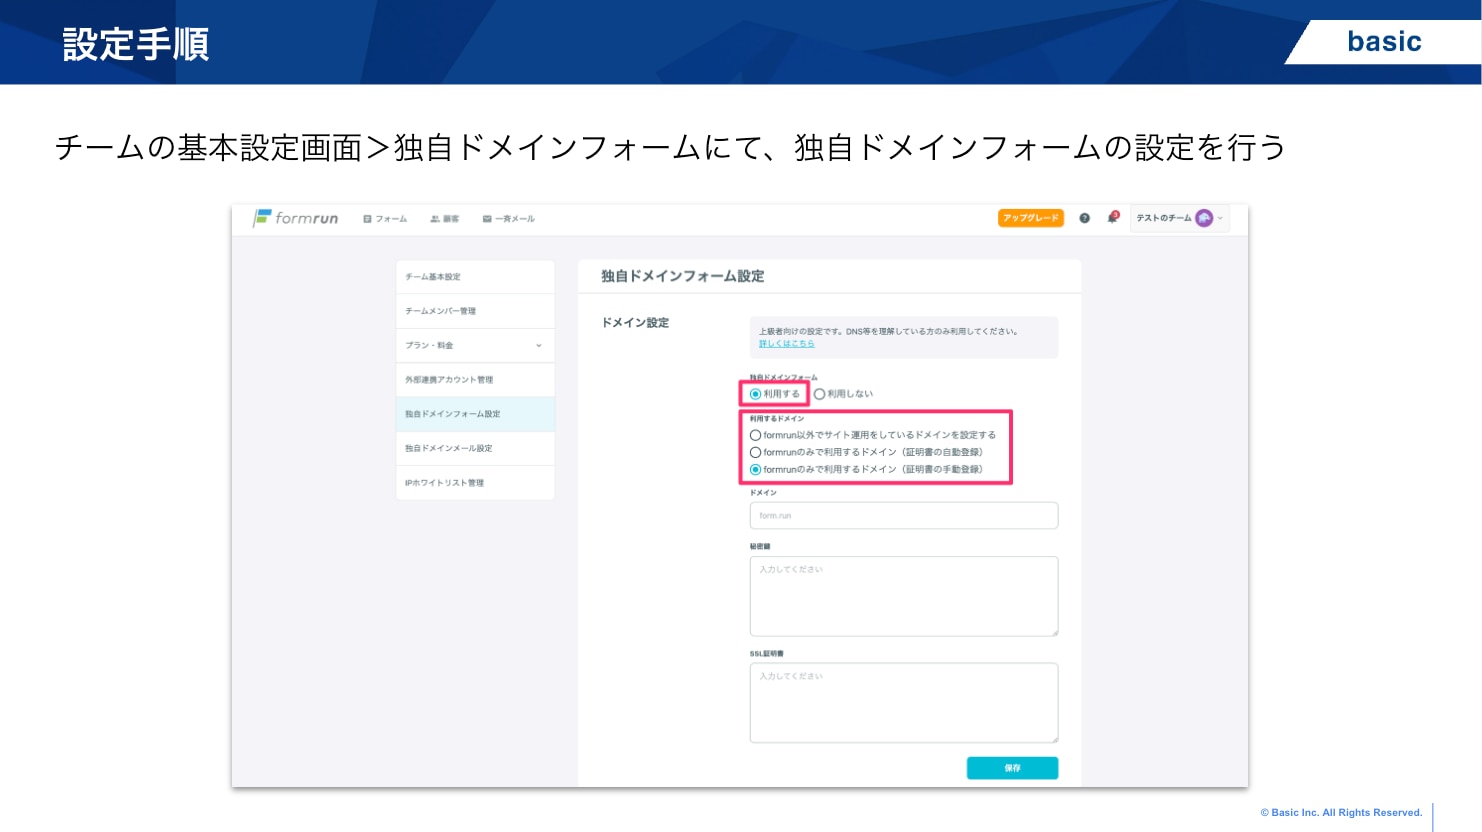1482x832 pixels.
Task: Choose 証明書の手動登録 domain option
Action: [756, 469]
